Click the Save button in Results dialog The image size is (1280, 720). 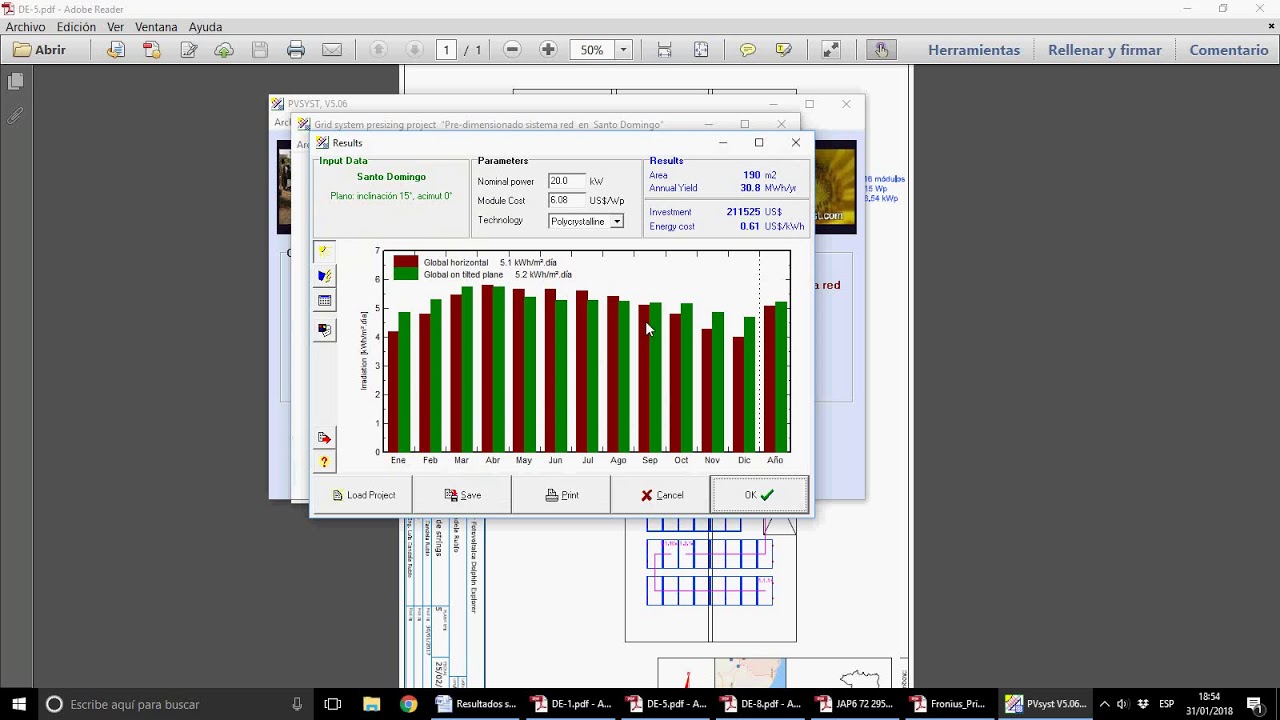(462, 495)
